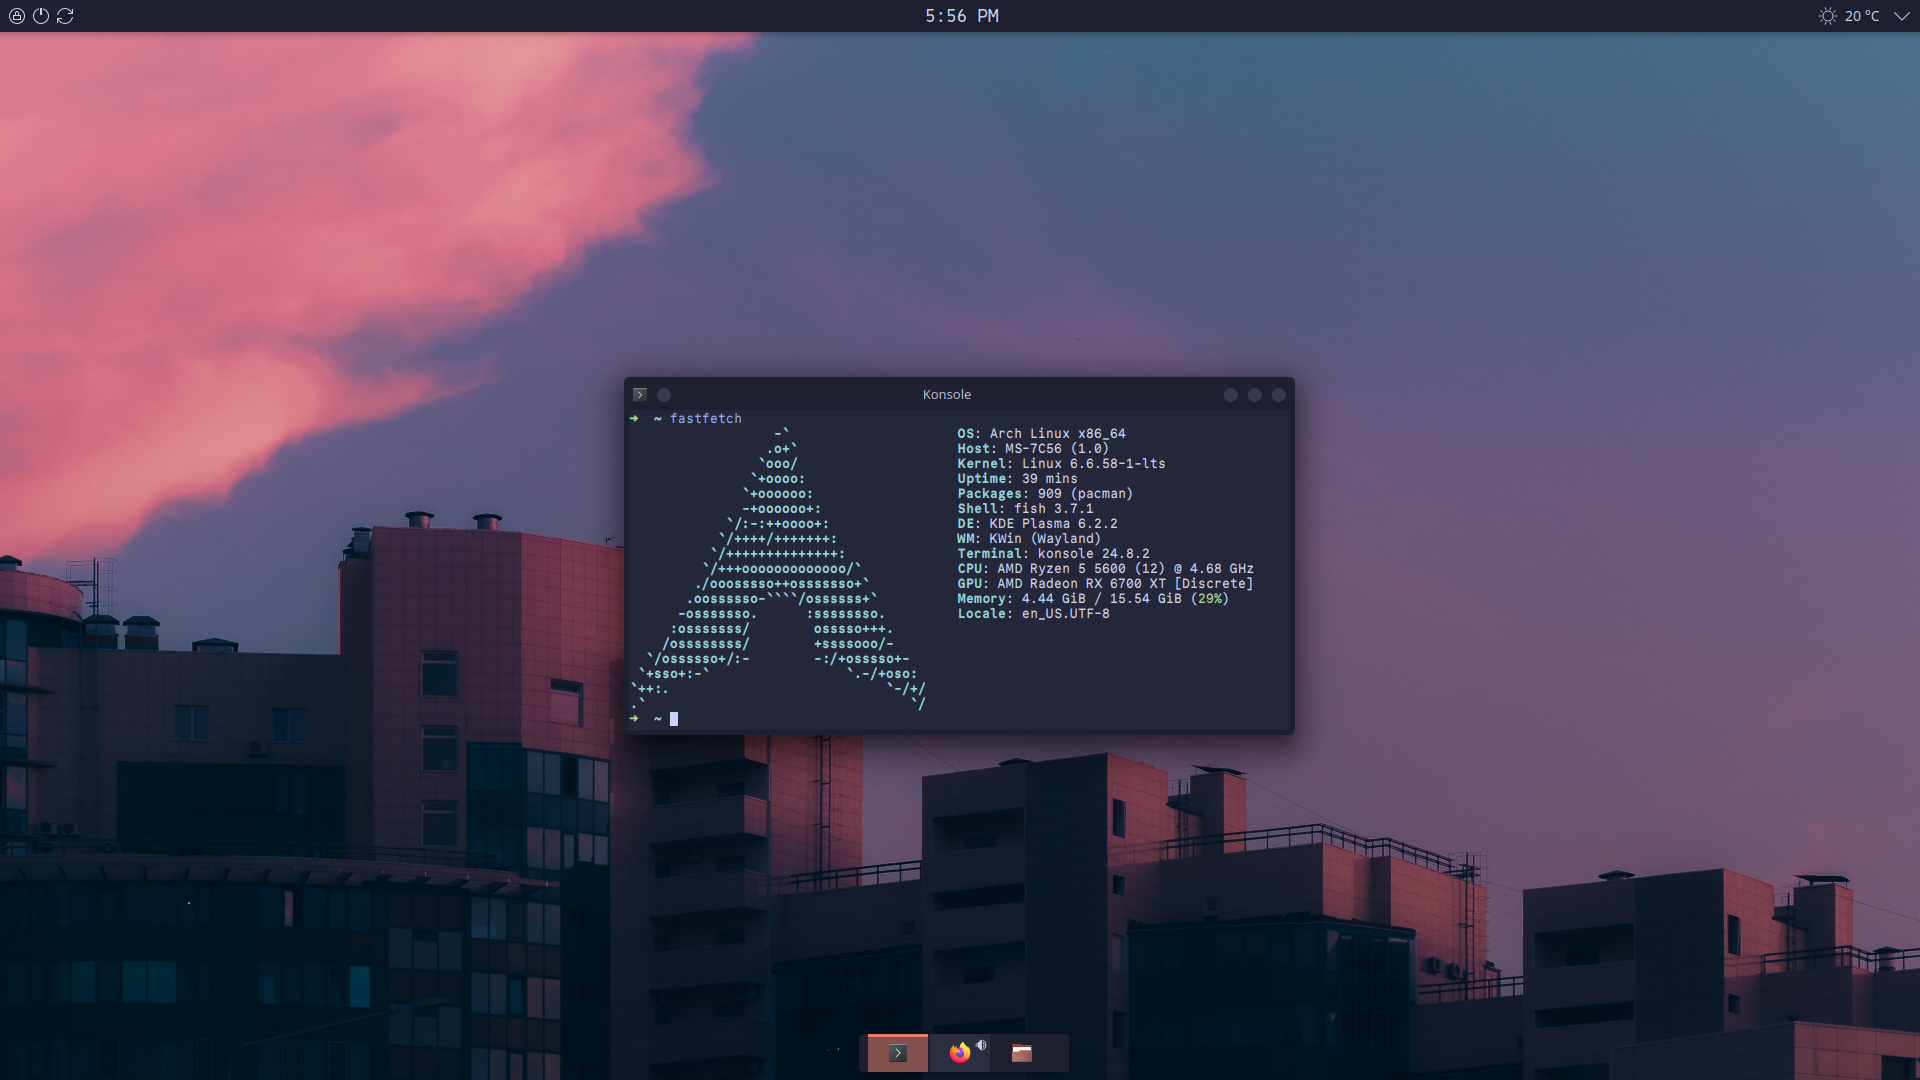Click the Arch Linux ASCII logo
The height and width of the screenshot is (1080, 1920).
(x=779, y=569)
